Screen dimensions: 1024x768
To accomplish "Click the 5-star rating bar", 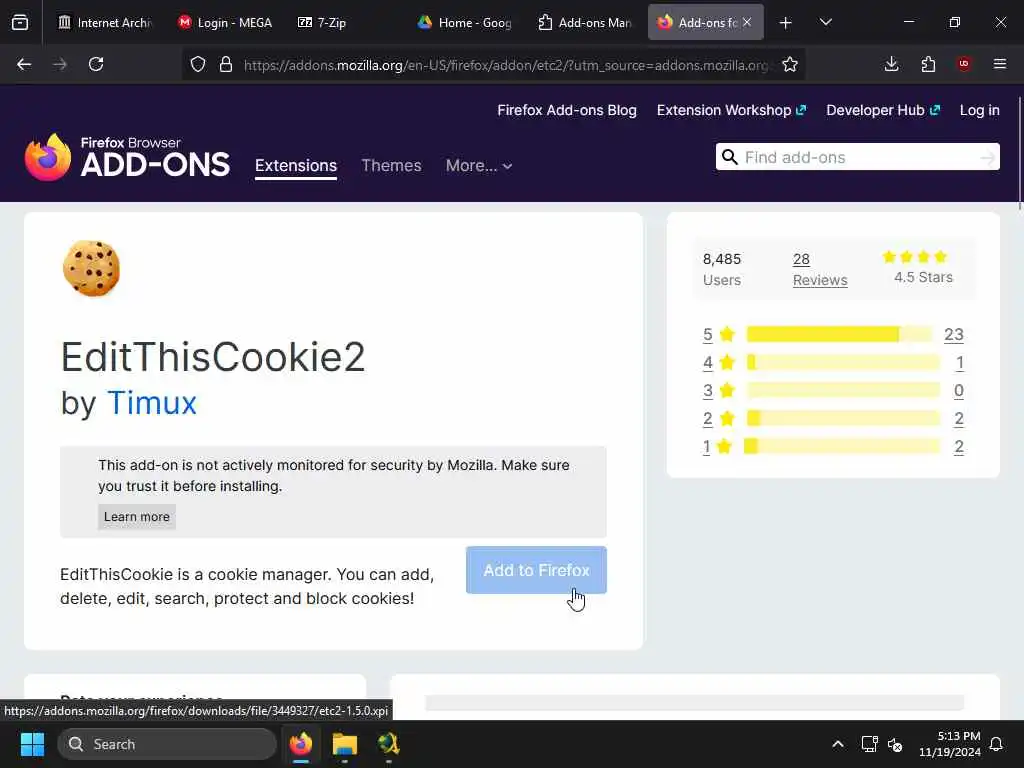I will [x=839, y=334].
